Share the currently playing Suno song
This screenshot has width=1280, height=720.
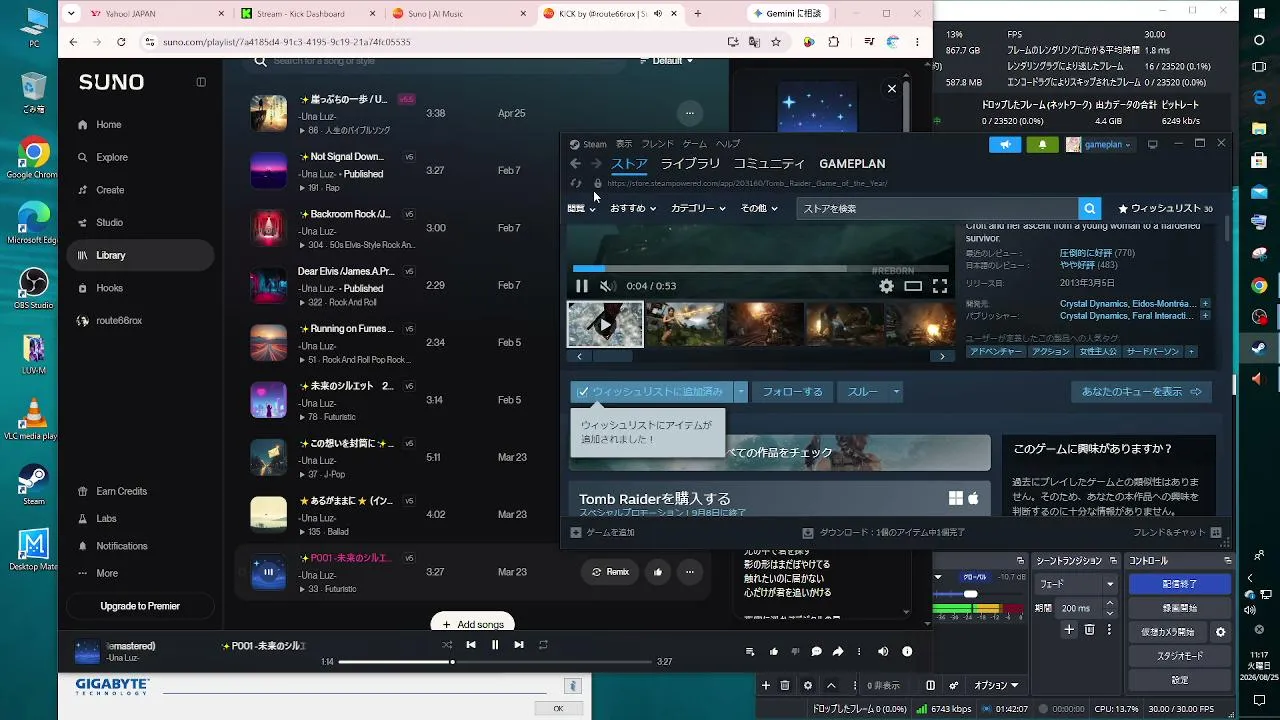coord(838,652)
